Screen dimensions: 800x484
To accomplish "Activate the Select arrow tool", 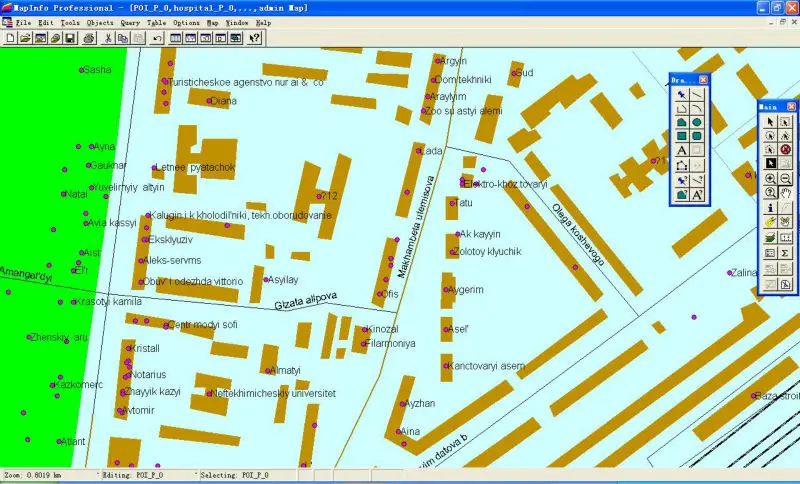I will [770, 122].
